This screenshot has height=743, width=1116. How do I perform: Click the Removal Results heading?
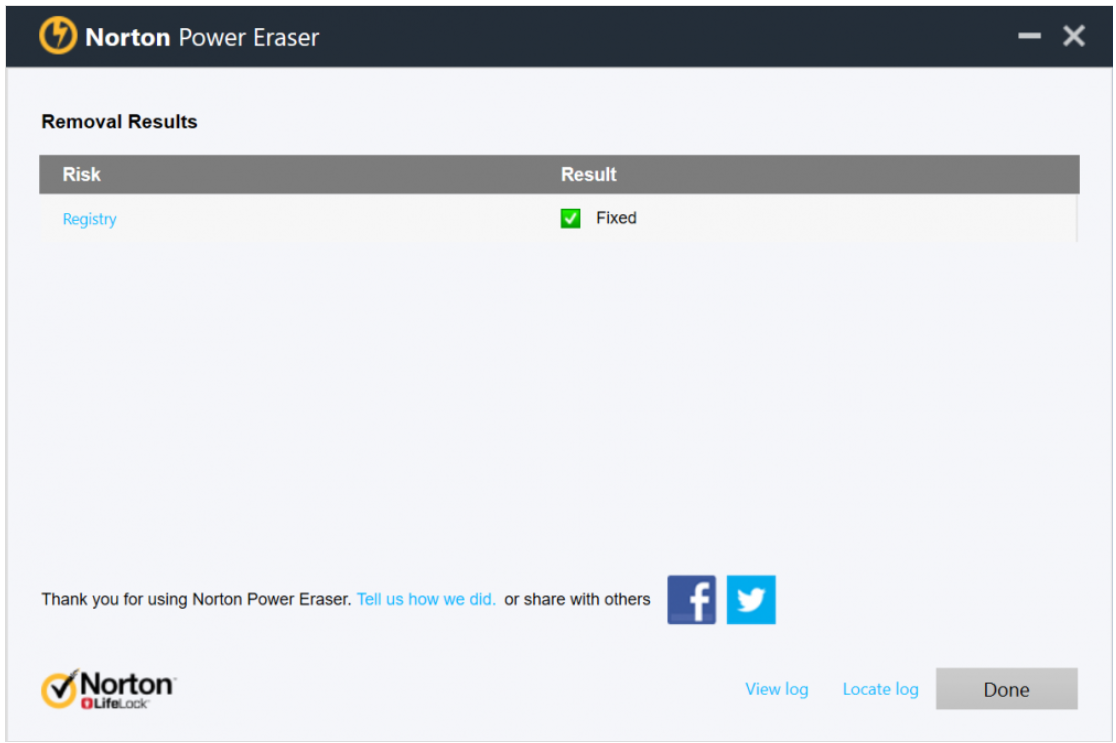click(x=120, y=122)
